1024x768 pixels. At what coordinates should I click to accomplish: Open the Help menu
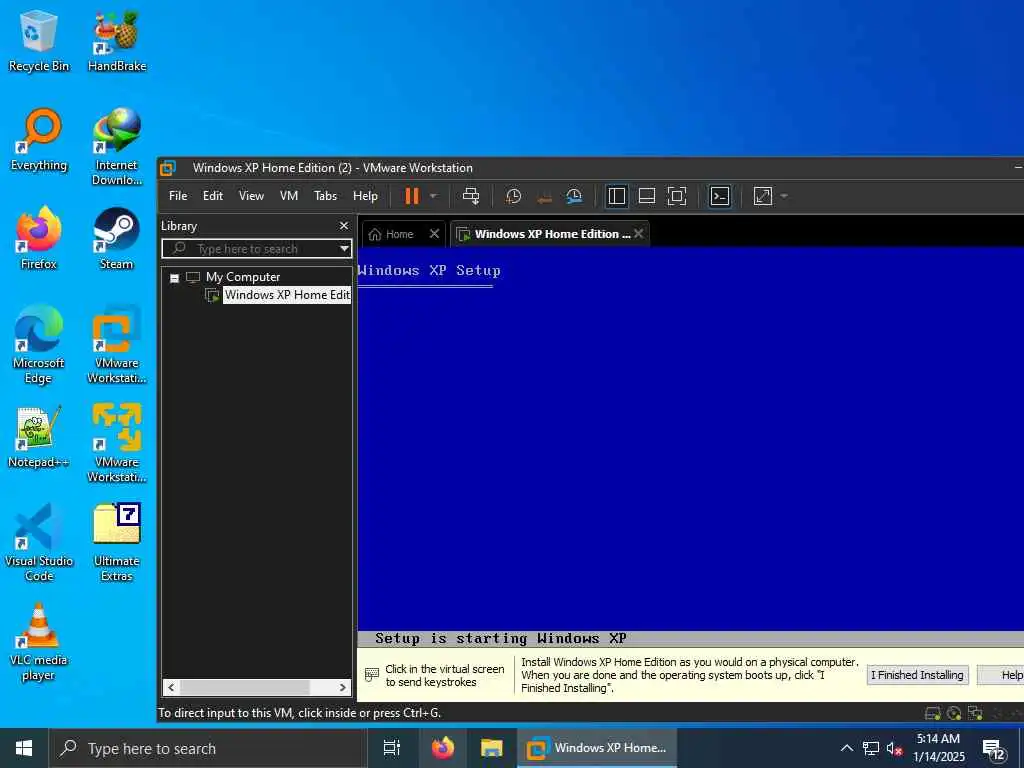click(x=365, y=196)
